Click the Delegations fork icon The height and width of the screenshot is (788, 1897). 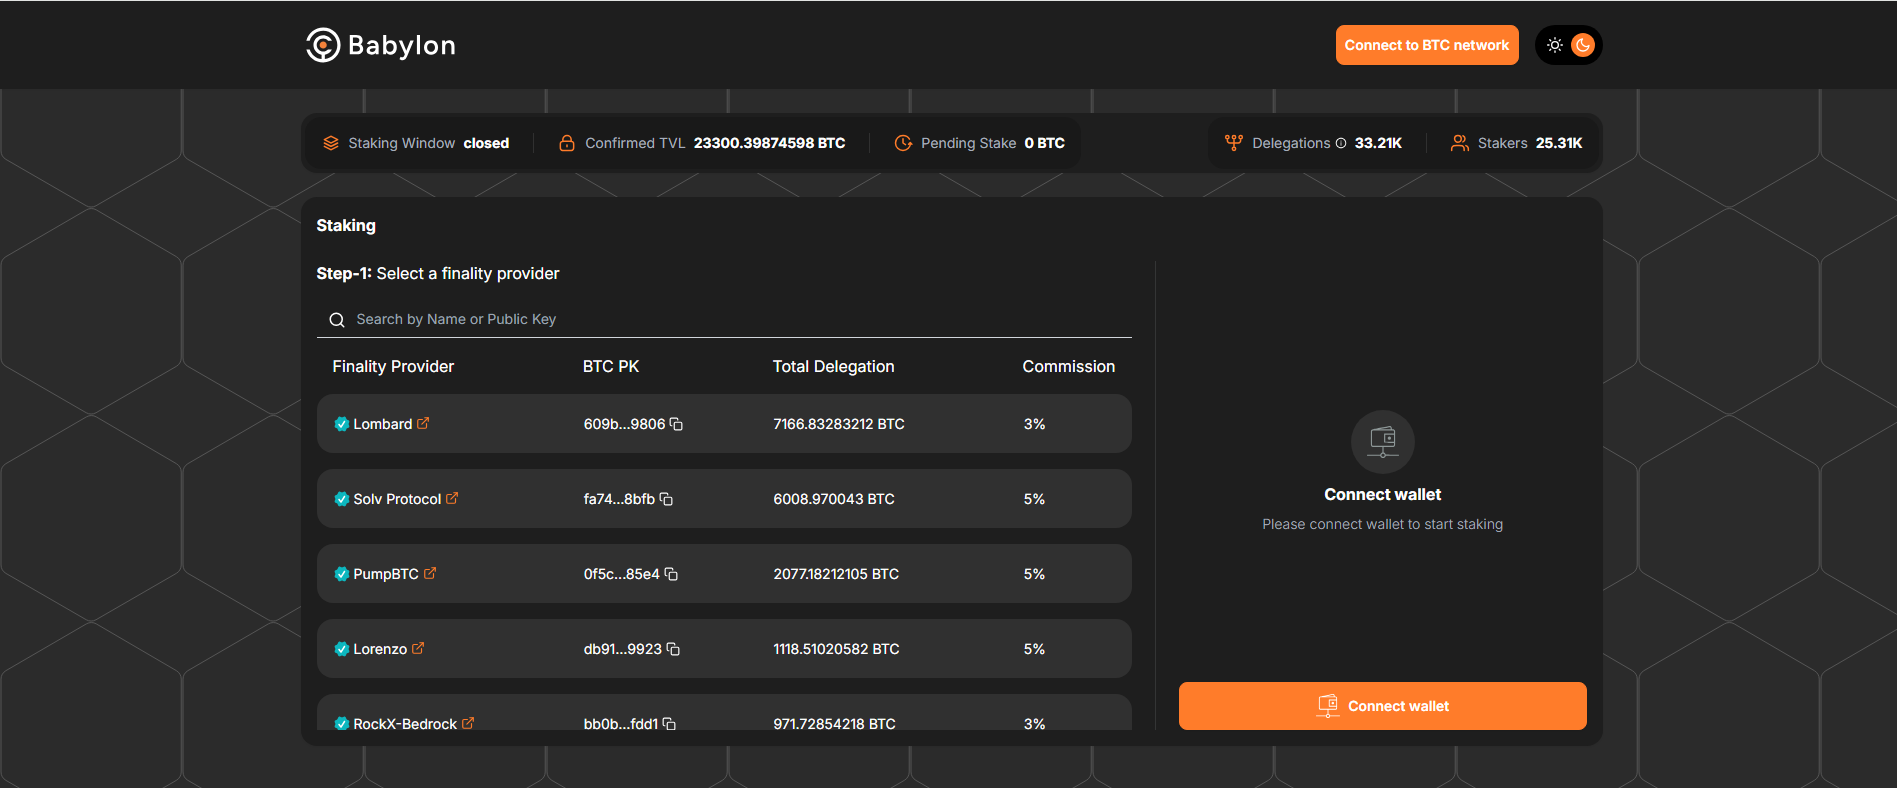(1234, 143)
